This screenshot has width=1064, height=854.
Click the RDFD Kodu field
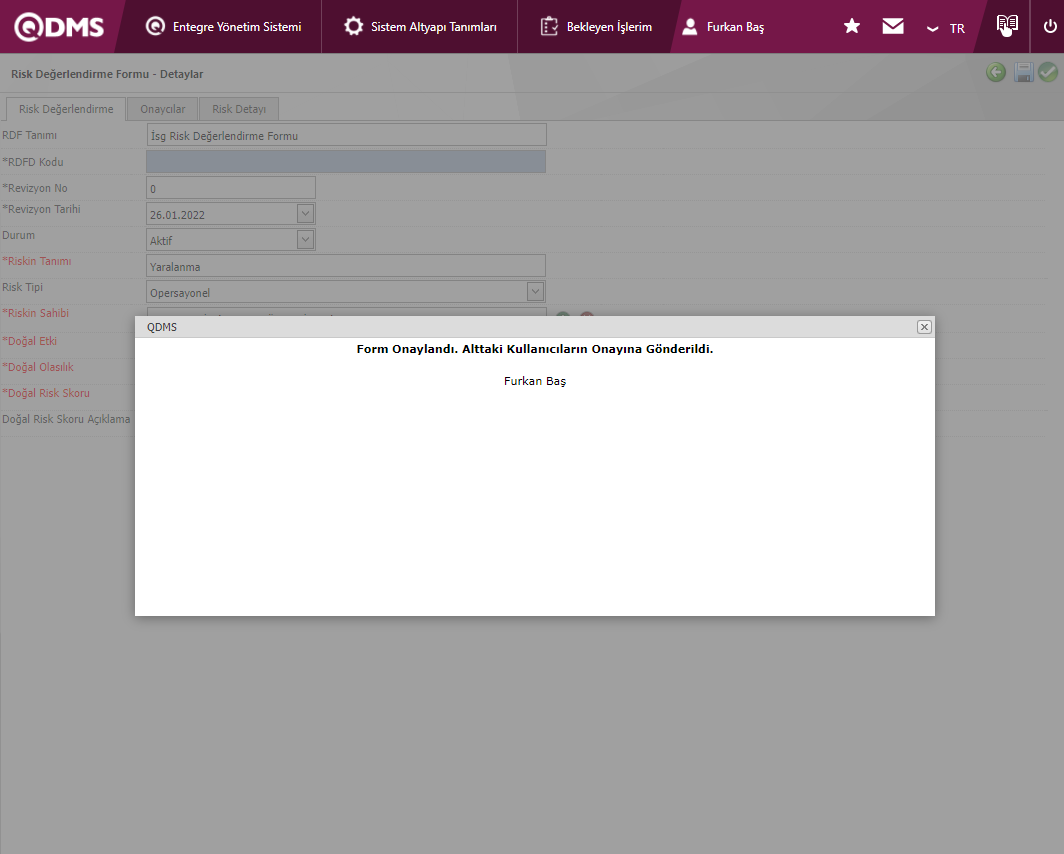346,161
